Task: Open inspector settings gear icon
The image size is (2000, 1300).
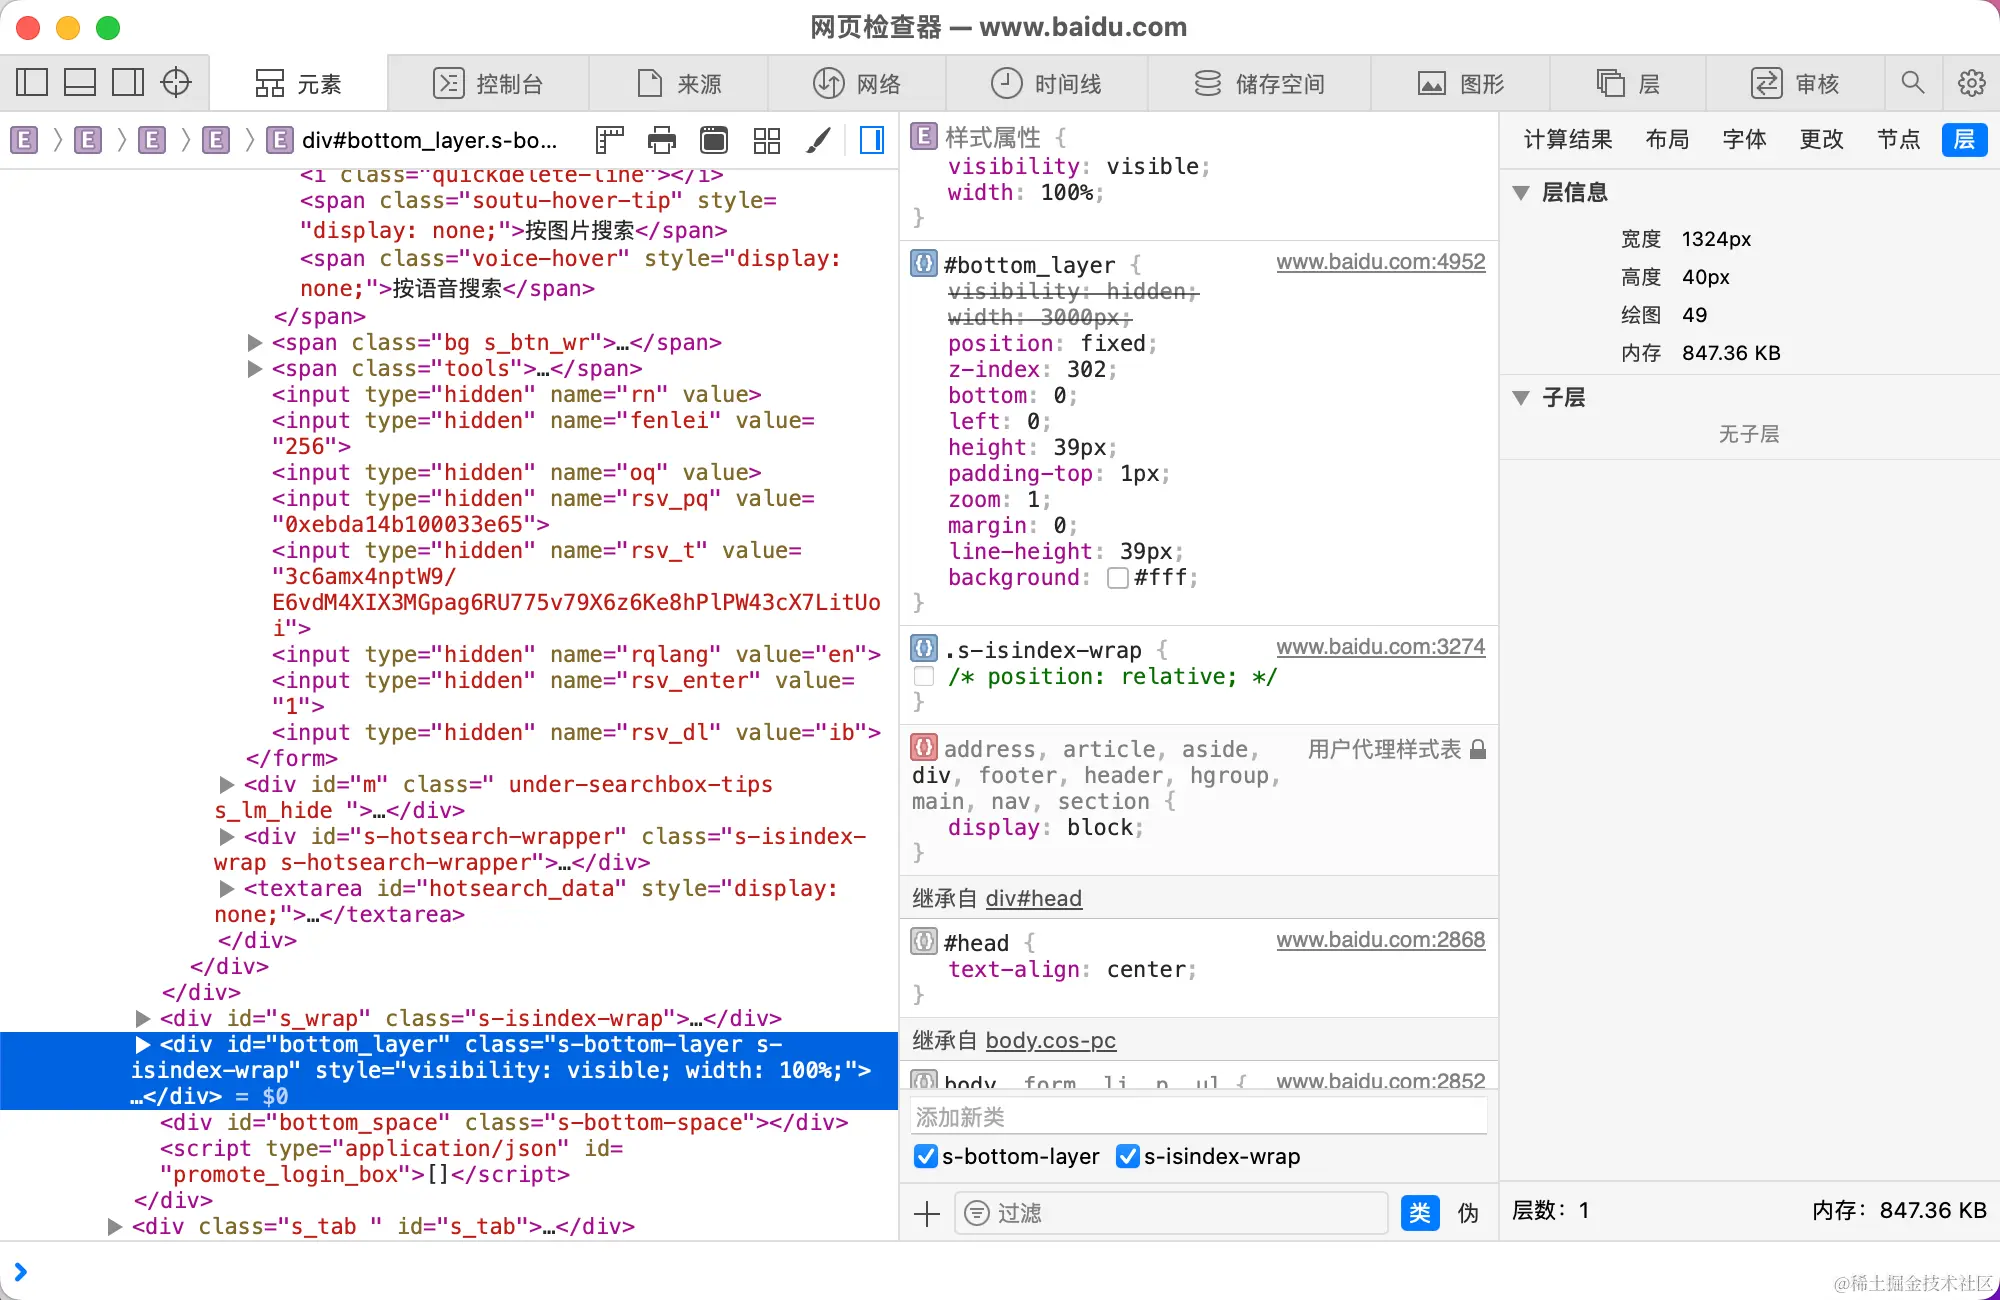Action: point(1971,83)
